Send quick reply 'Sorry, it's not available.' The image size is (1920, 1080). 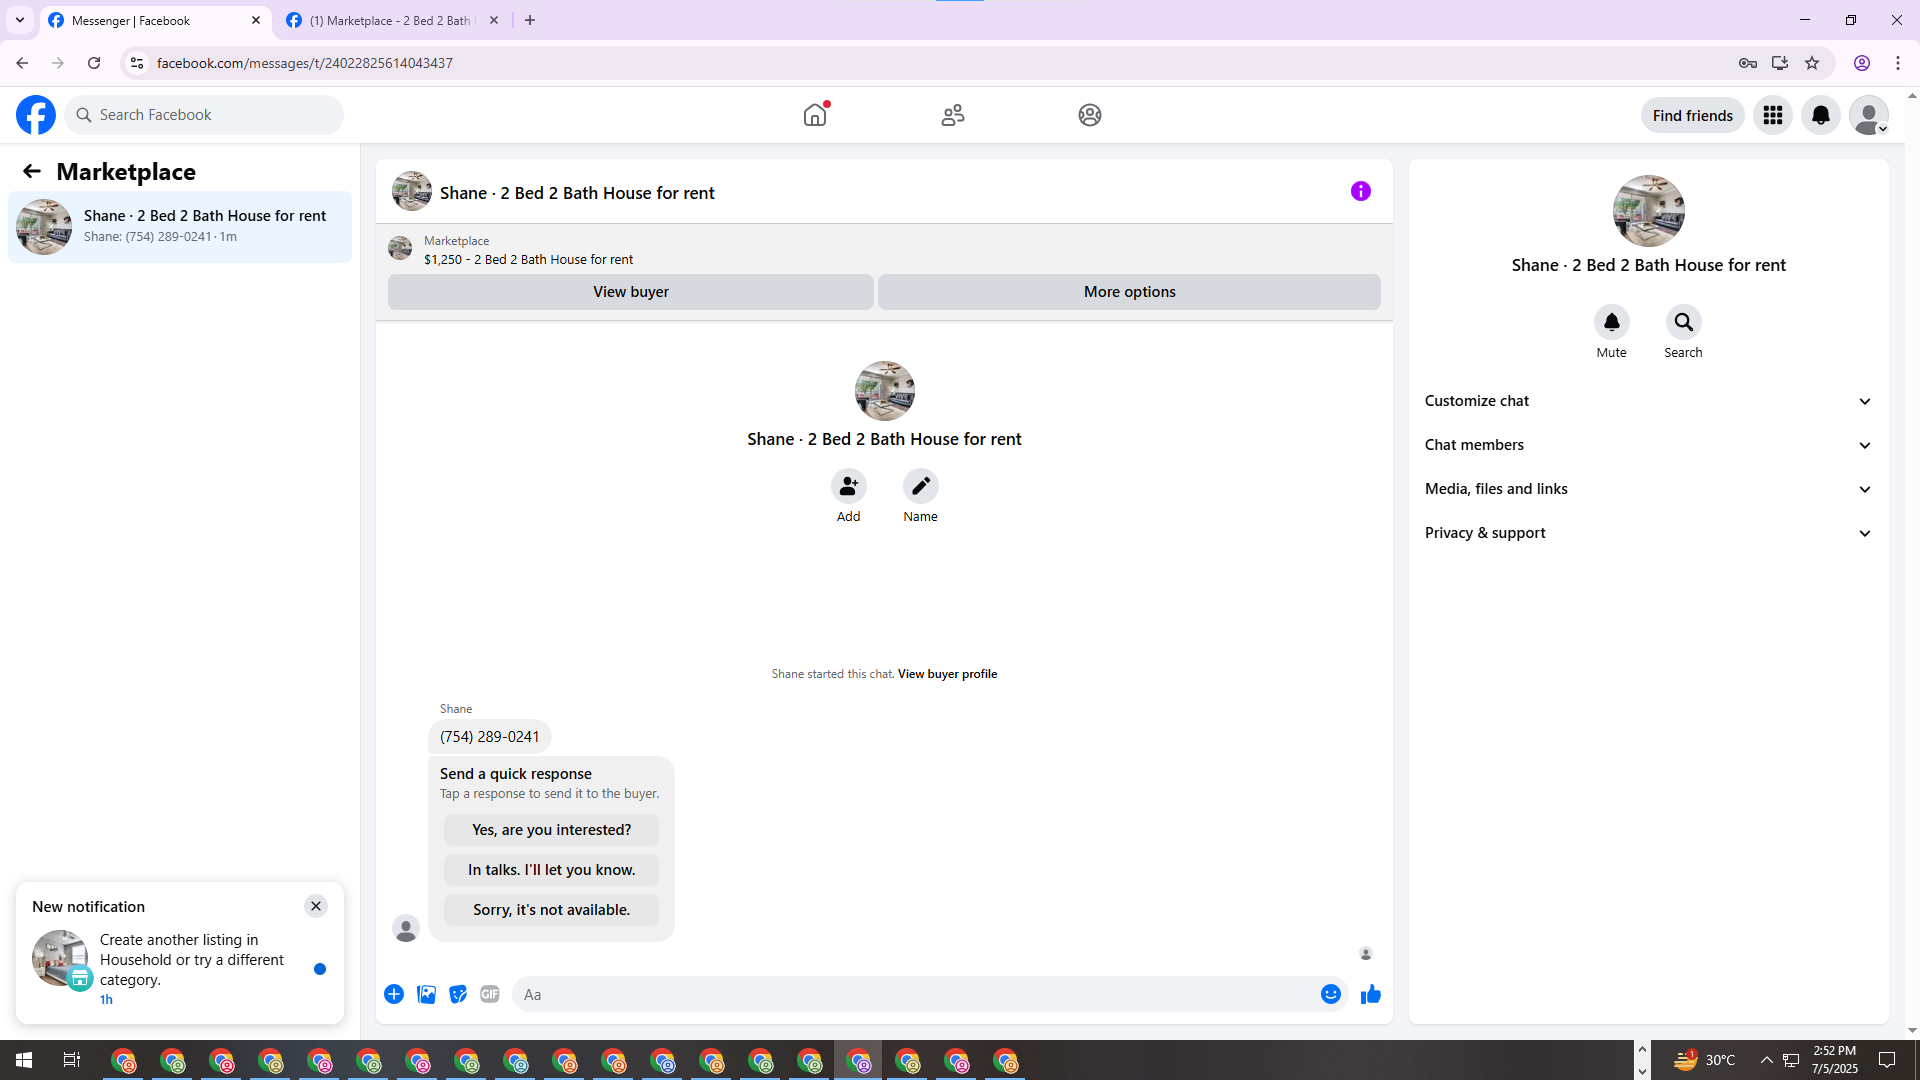pos(551,910)
